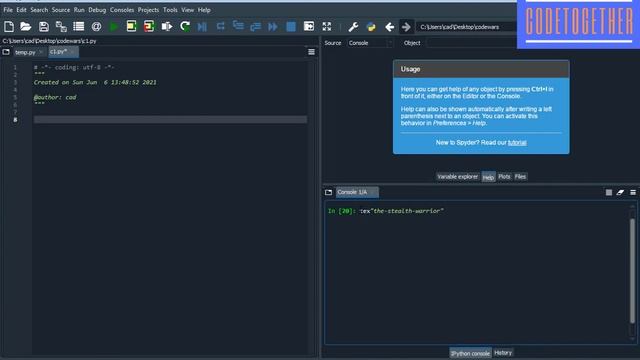Interrupt kernel with console stop button
This screenshot has height=360, width=640.
[609, 192]
